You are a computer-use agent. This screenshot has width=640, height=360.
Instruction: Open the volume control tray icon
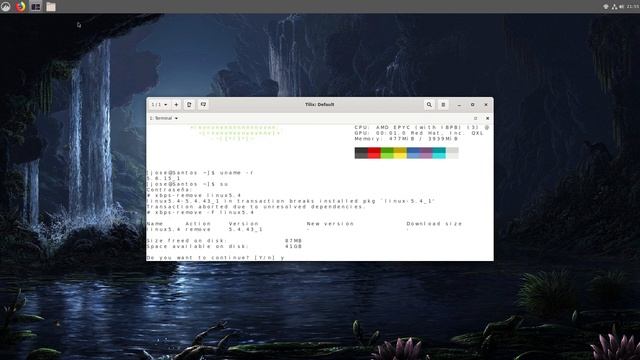pyautogui.click(x=621, y=7)
